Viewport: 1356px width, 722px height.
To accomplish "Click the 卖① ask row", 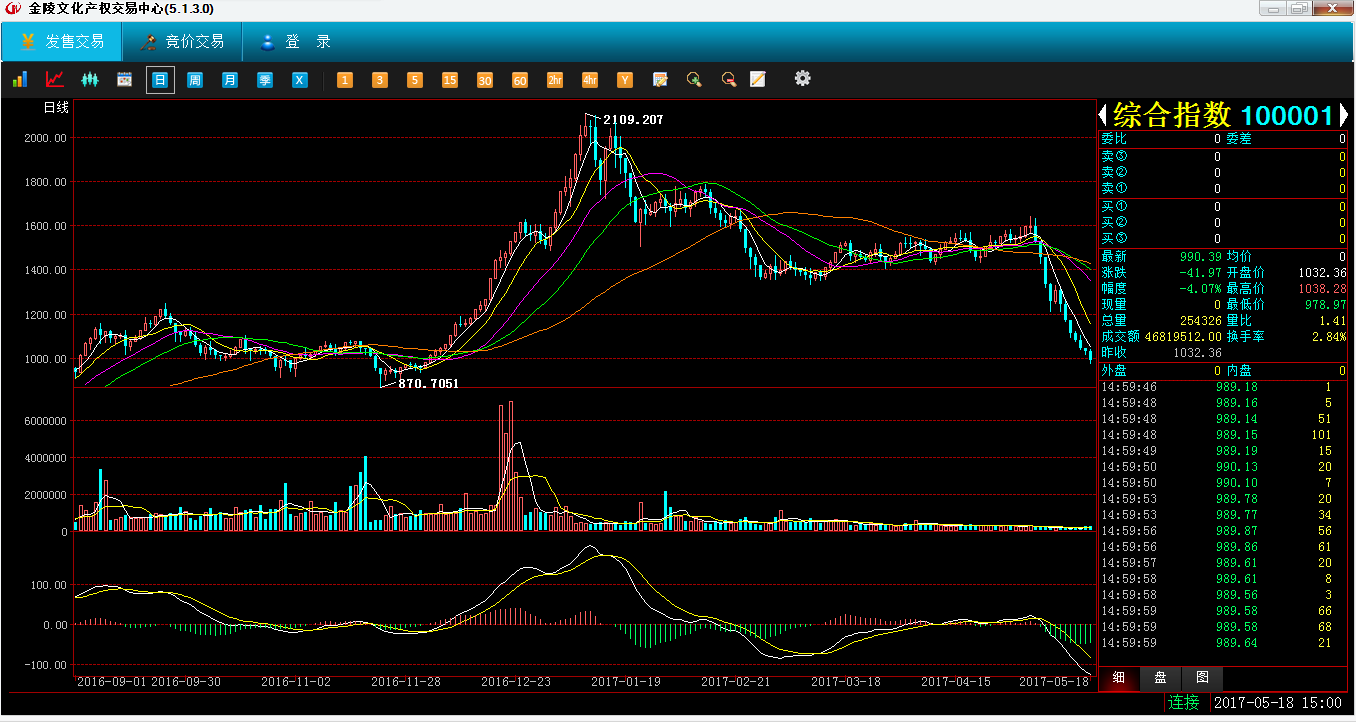I will coord(1223,188).
